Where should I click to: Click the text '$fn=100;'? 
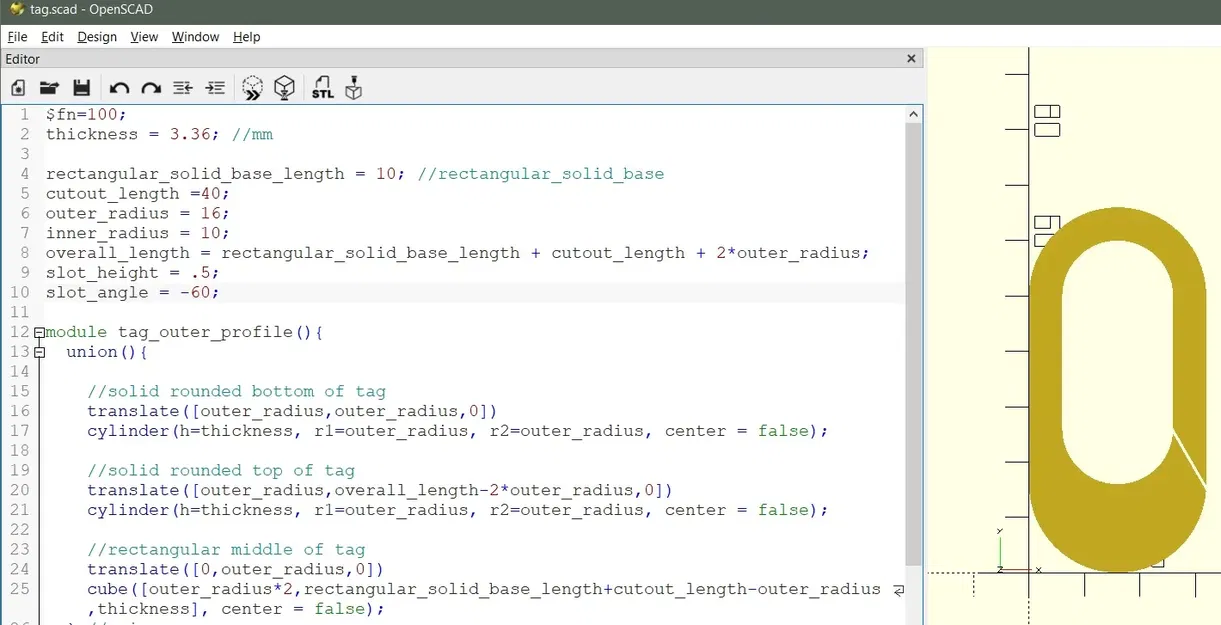tap(86, 114)
